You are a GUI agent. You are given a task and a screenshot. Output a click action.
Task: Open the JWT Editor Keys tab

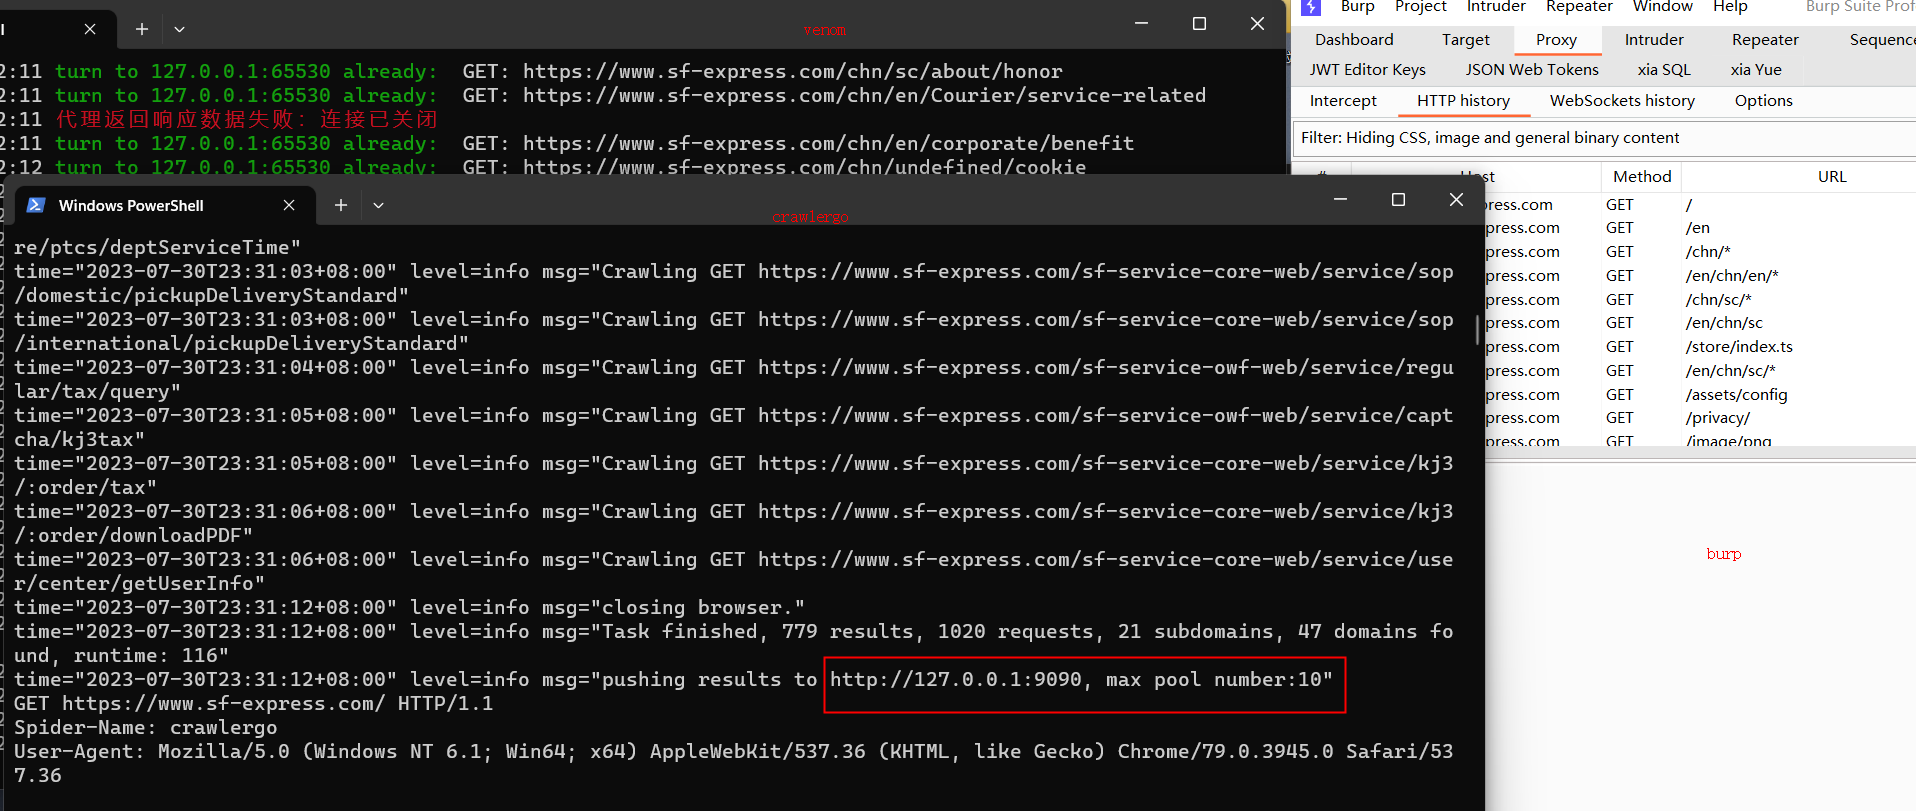point(1367,70)
